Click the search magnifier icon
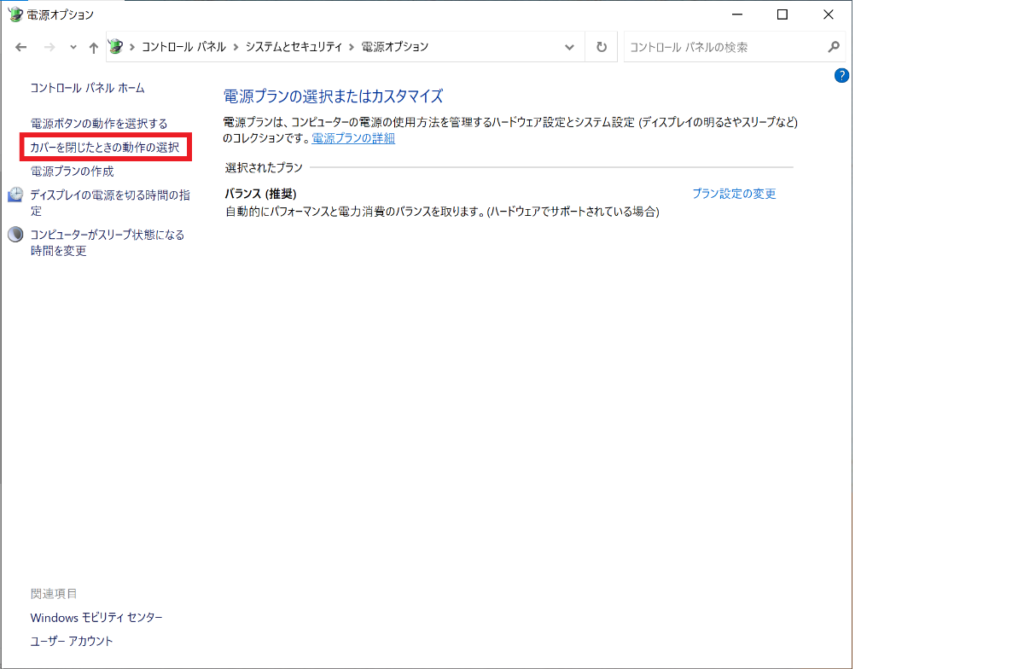The width and height of the screenshot is (1024, 669). (x=833, y=47)
